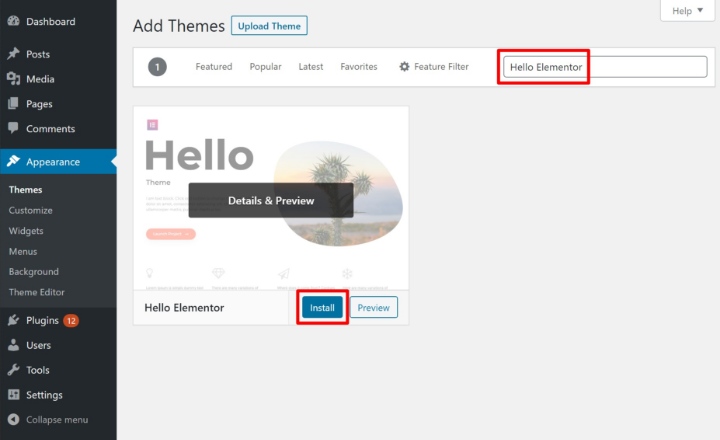Switch to the Popular themes tab
The height and width of the screenshot is (440, 720).
tap(265, 67)
